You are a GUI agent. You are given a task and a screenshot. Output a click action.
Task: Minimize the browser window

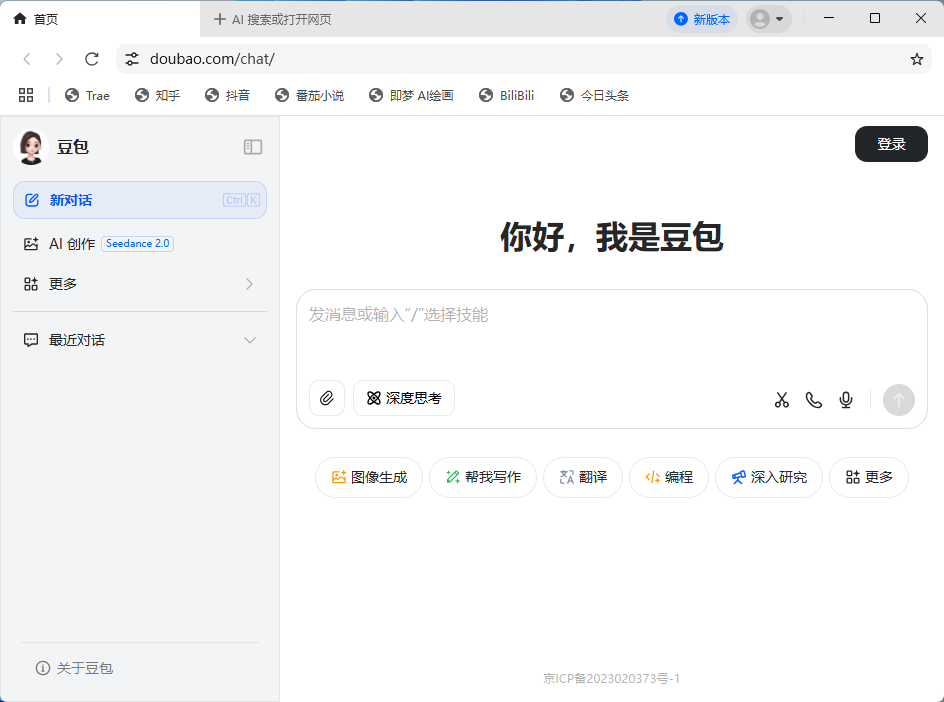pos(829,18)
